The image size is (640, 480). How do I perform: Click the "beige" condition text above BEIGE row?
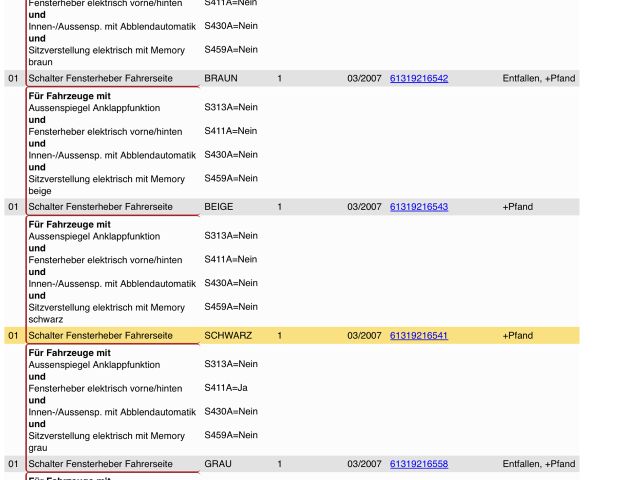pos(40,191)
